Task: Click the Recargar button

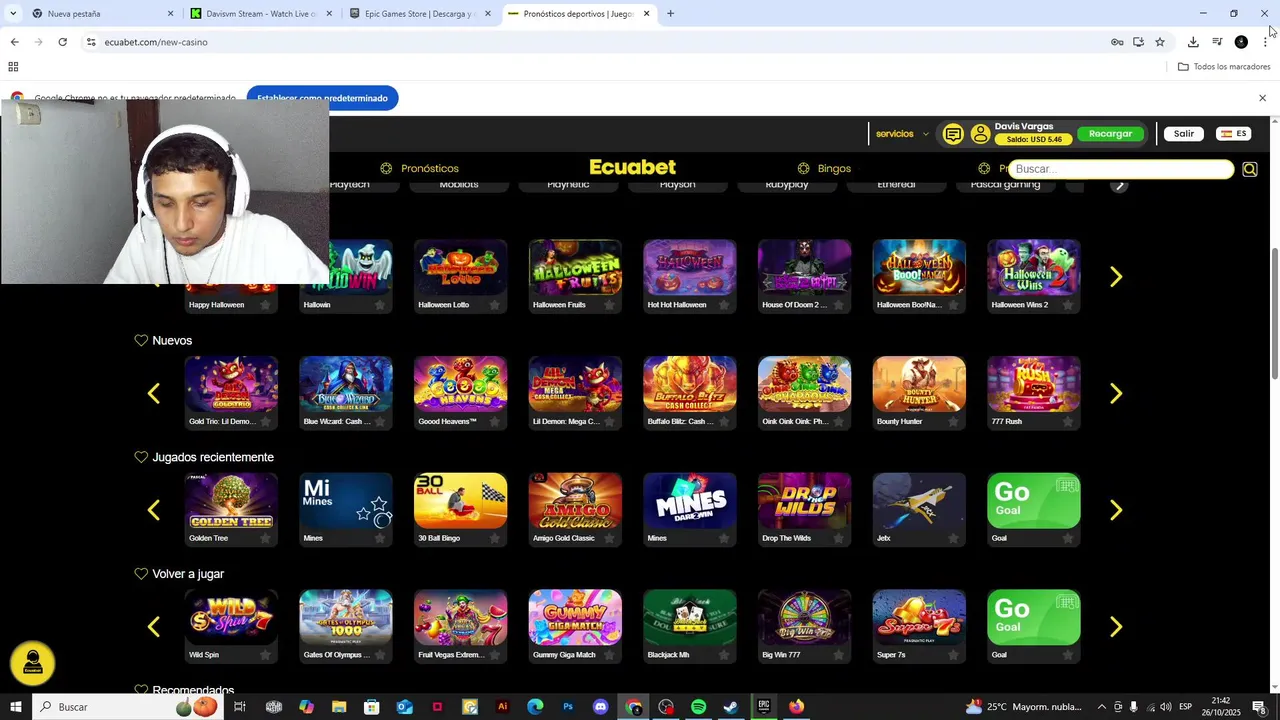Action: coord(1110,134)
